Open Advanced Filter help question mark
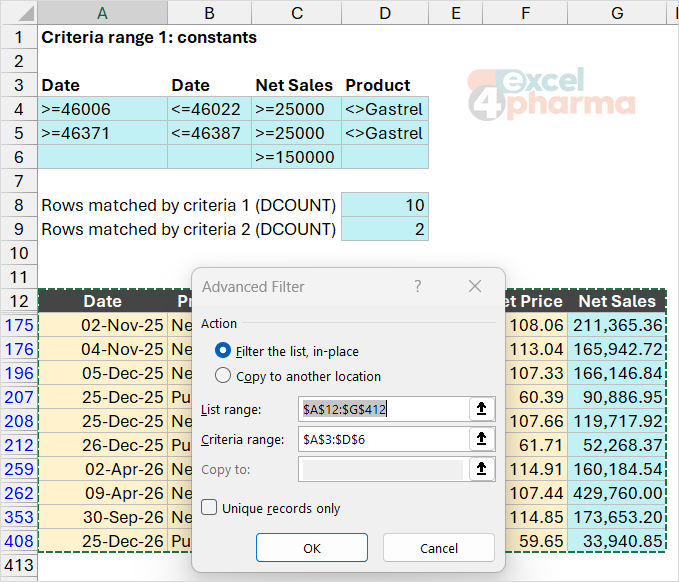The height and width of the screenshot is (582, 679). tap(417, 286)
